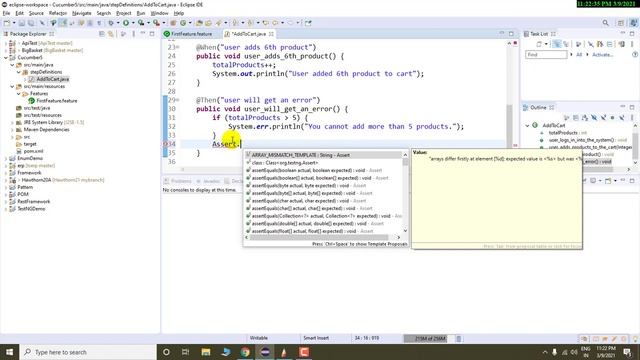This screenshot has width=640, height=360.
Task: Click the Run External Tools icon
Action: pyautogui.click(x=156, y=23)
